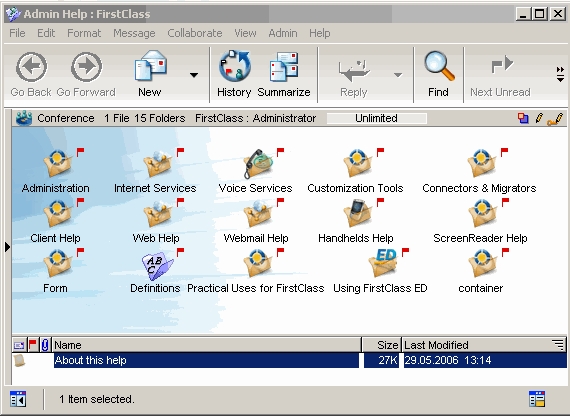Image resolution: width=570 pixels, height=416 pixels.
Task: Select the About this help file row
Action: pos(289,360)
